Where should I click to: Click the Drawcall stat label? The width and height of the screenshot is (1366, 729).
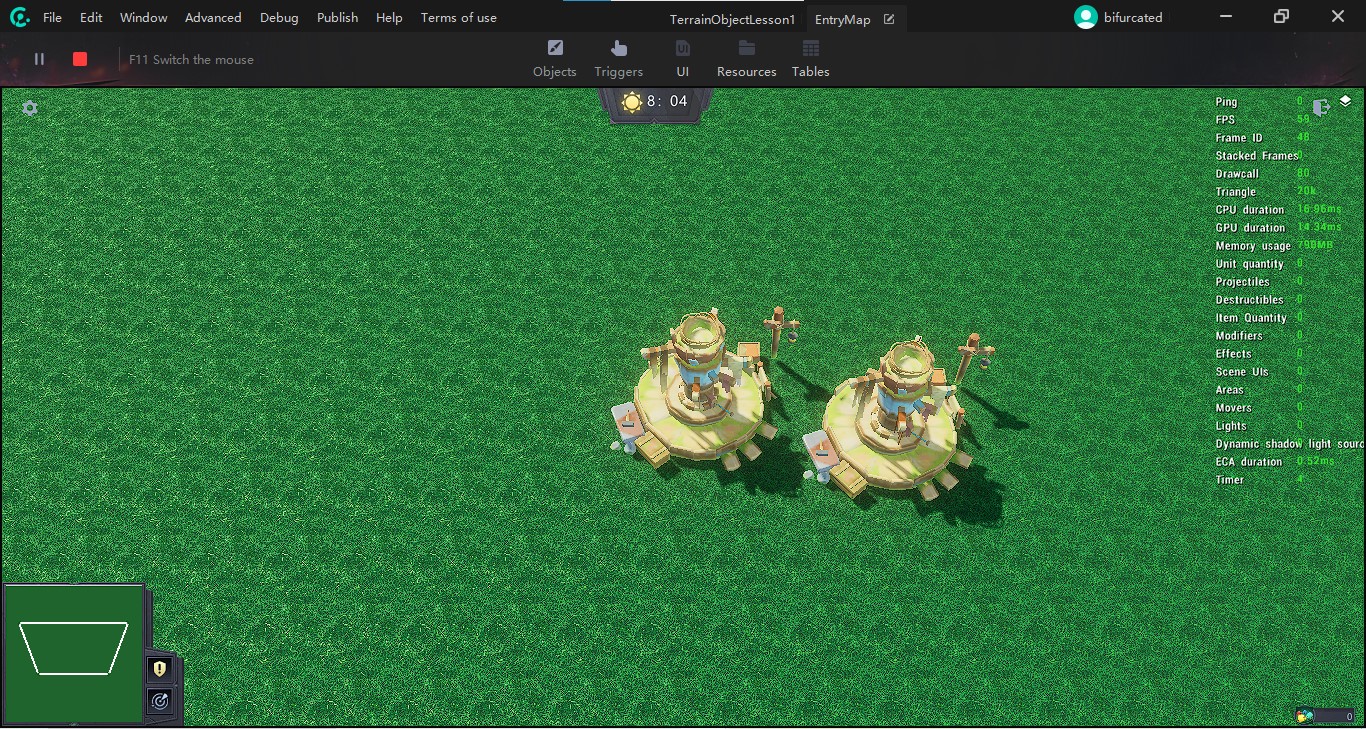(x=1237, y=174)
